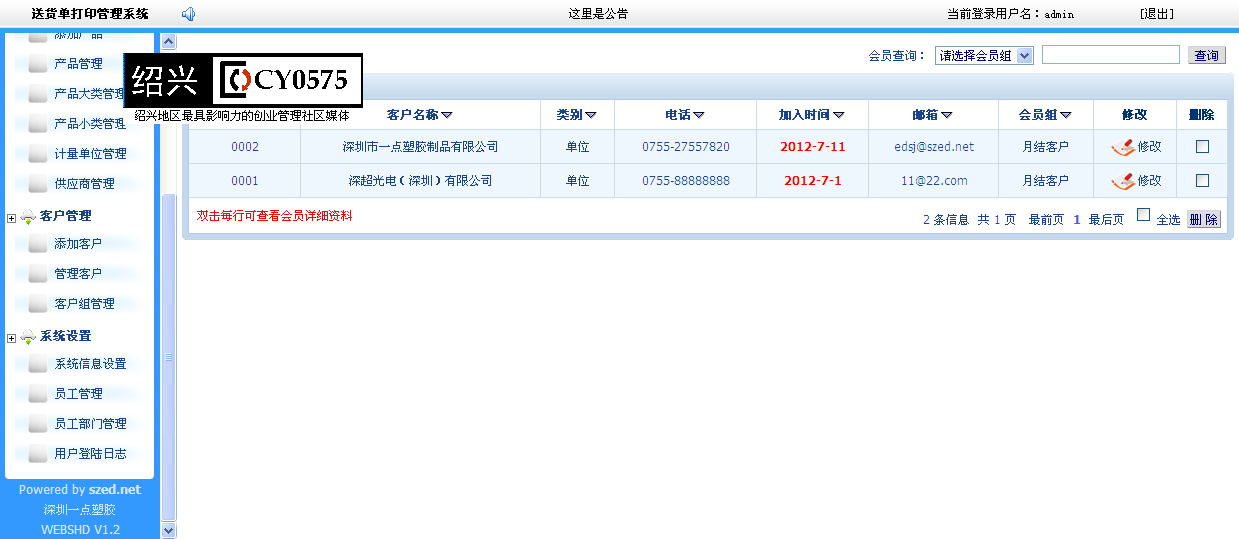The width and height of the screenshot is (1239, 539).
Task: Click the email edsj@szed.net
Action: pos(934,147)
